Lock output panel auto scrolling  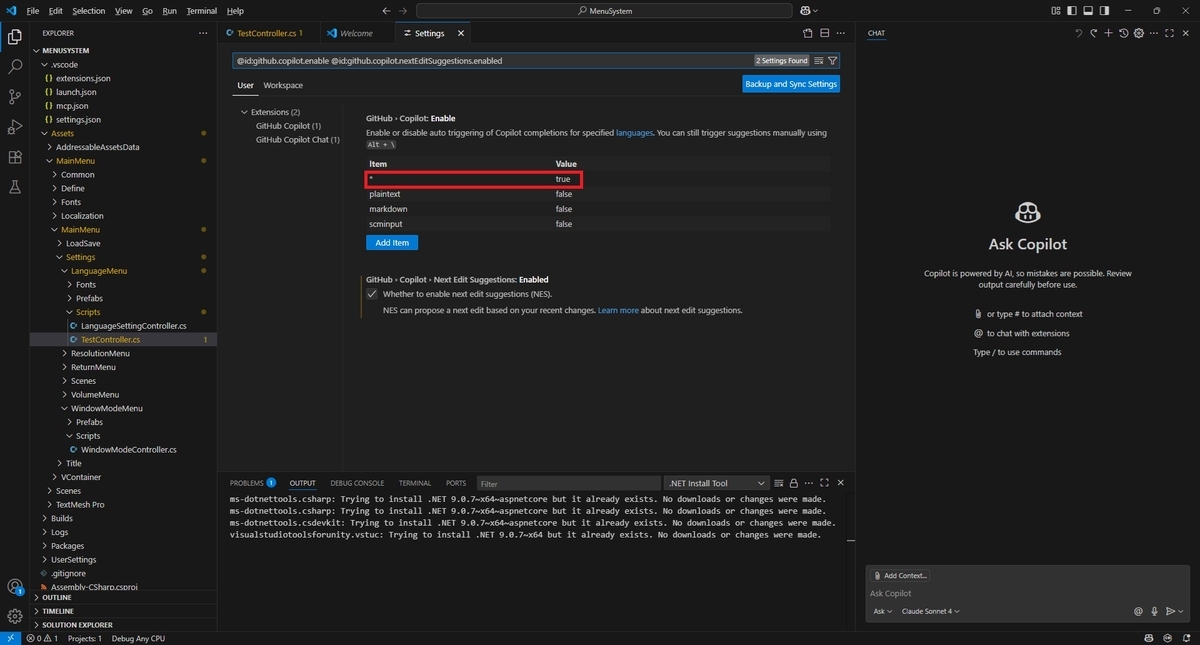click(793, 483)
